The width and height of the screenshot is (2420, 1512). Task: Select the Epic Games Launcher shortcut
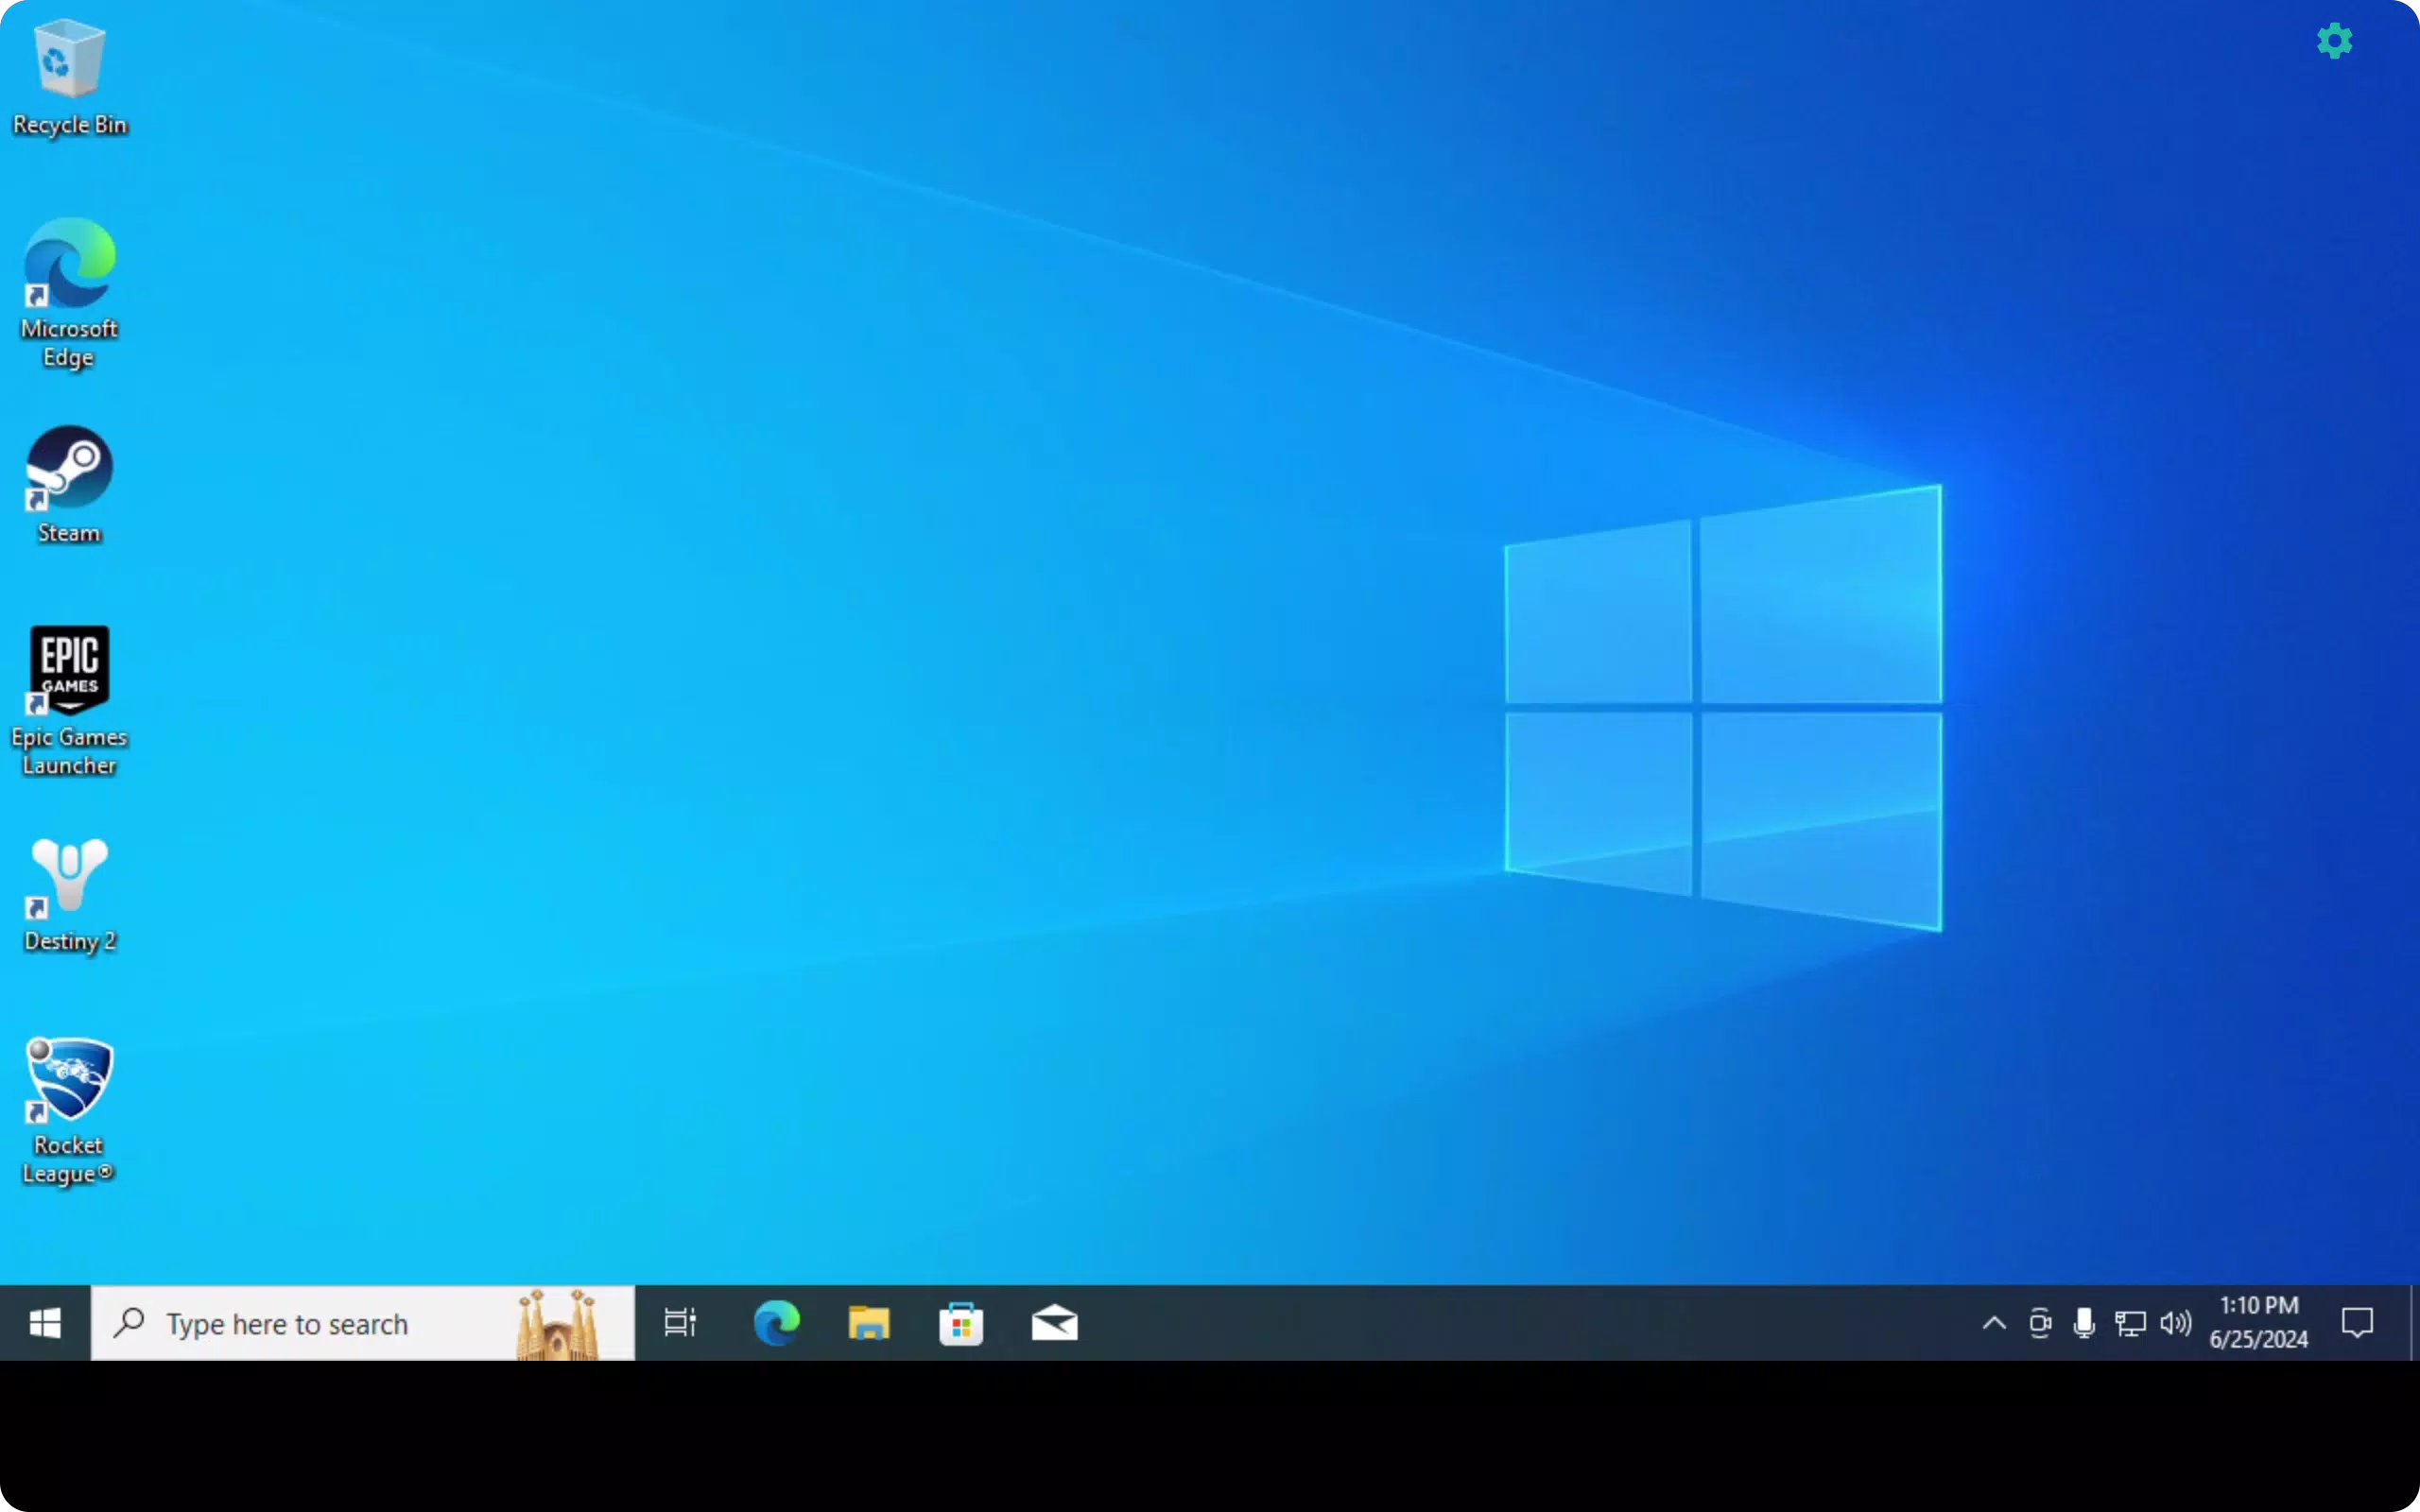(69, 700)
